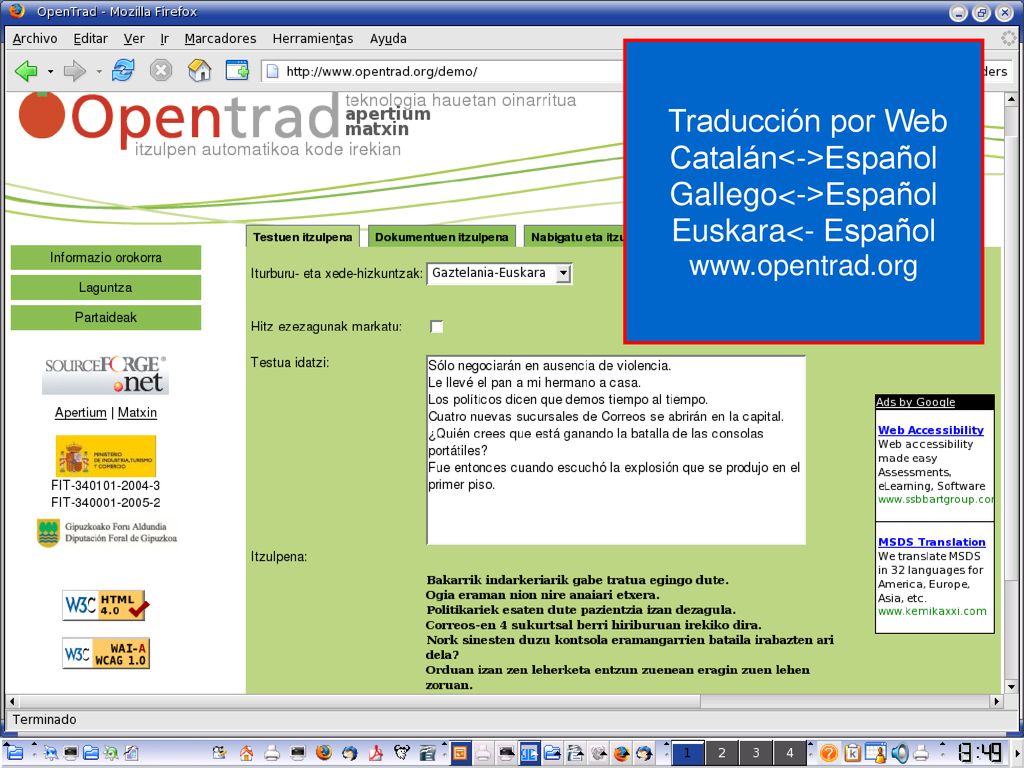Expand the Back button history arrow
This screenshot has width=1024, height=768.
tap(50, 71)
